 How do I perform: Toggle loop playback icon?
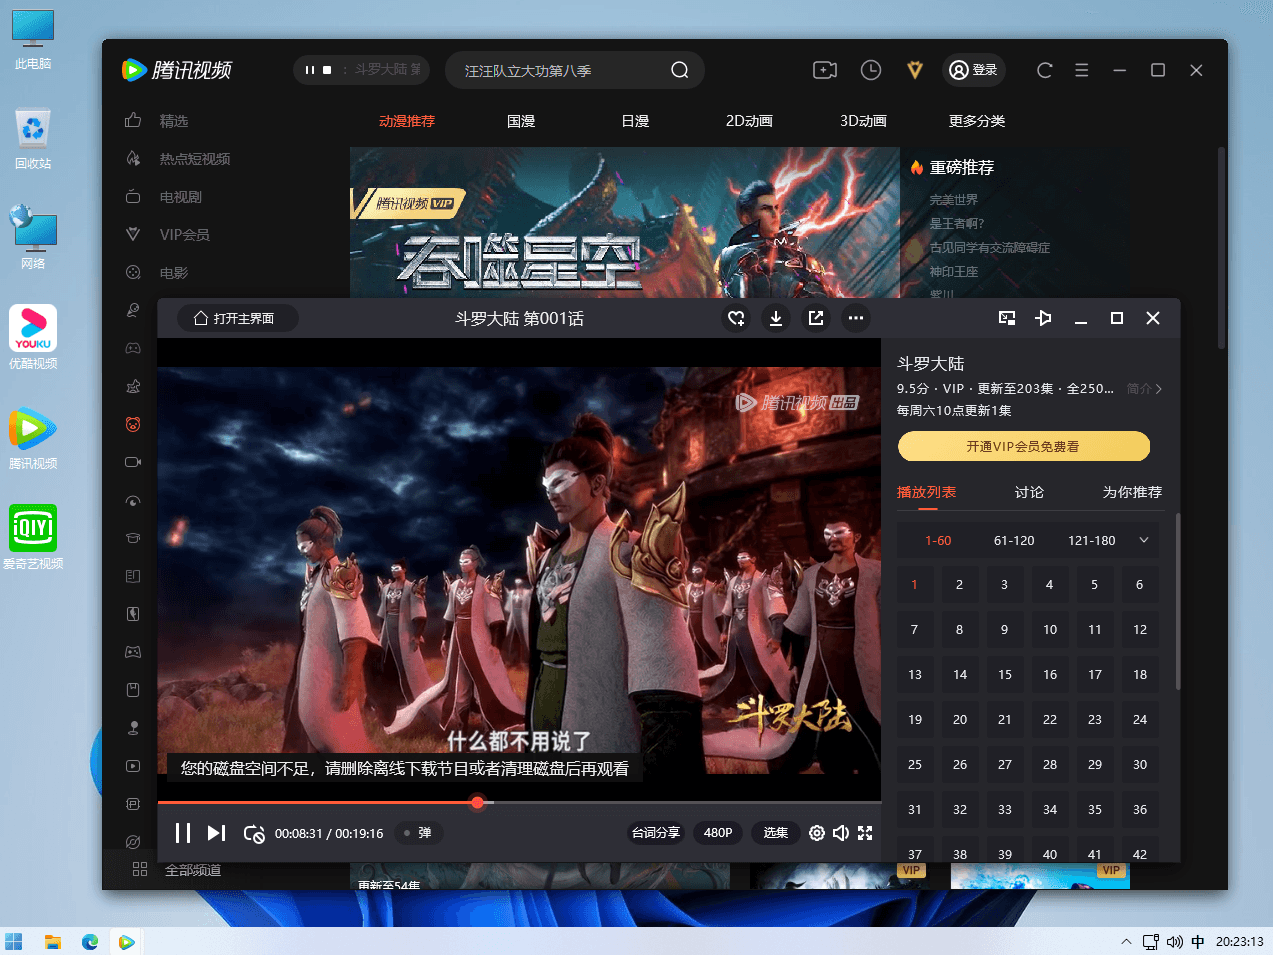tap(254, 833)
